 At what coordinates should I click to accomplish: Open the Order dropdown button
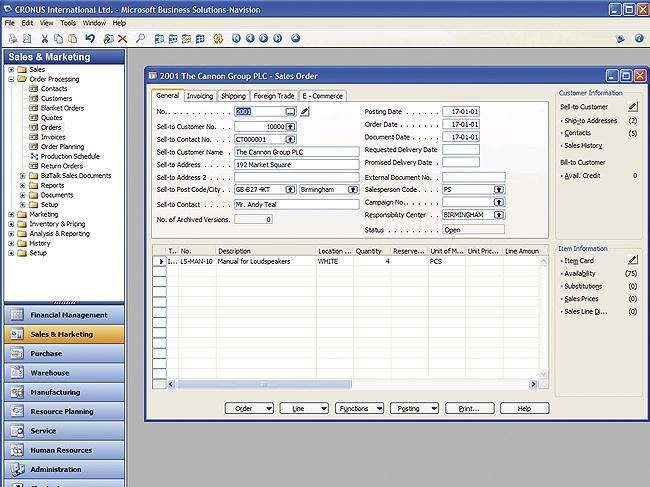(249, 408)
